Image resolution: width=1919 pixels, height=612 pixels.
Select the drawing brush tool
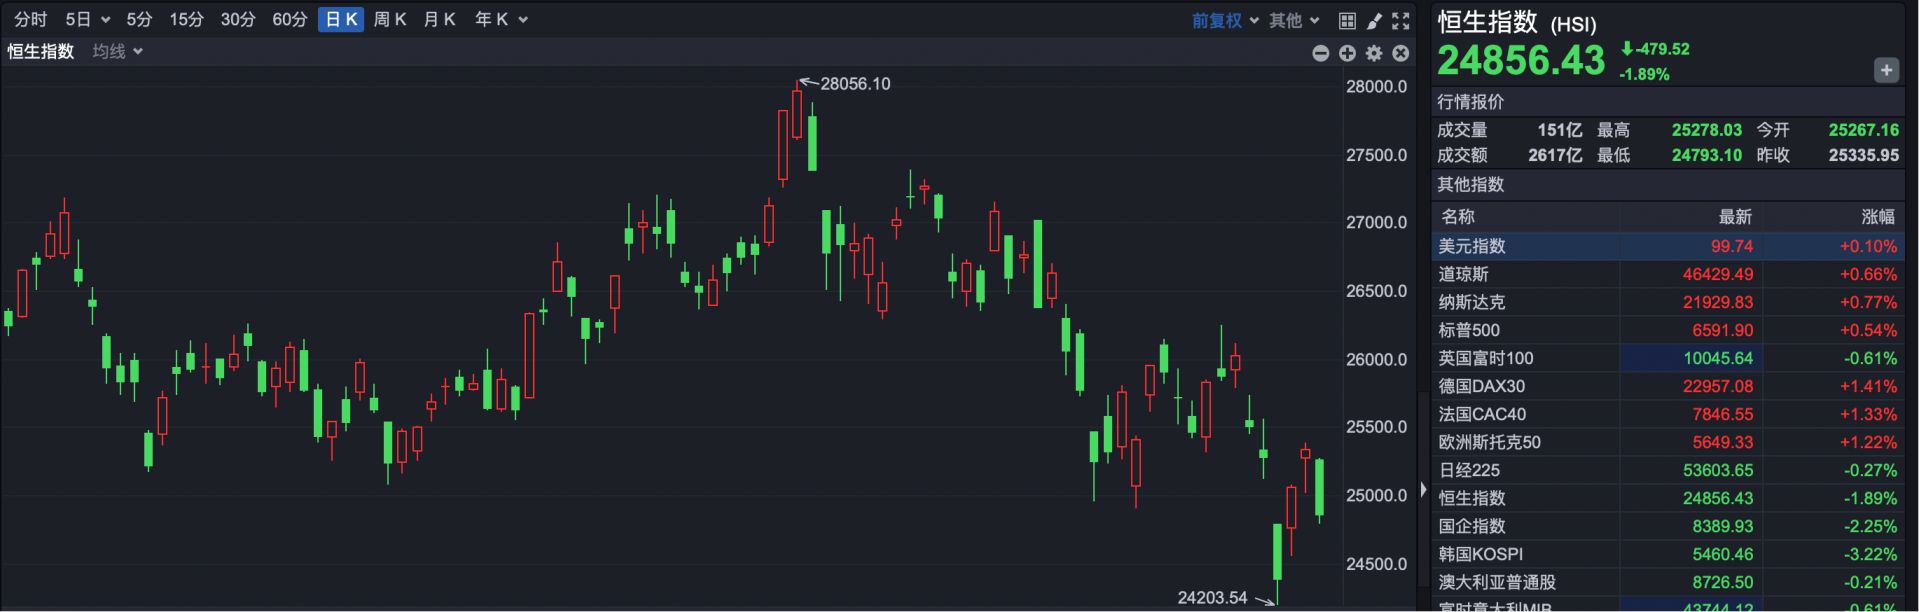click(1374, 20)
